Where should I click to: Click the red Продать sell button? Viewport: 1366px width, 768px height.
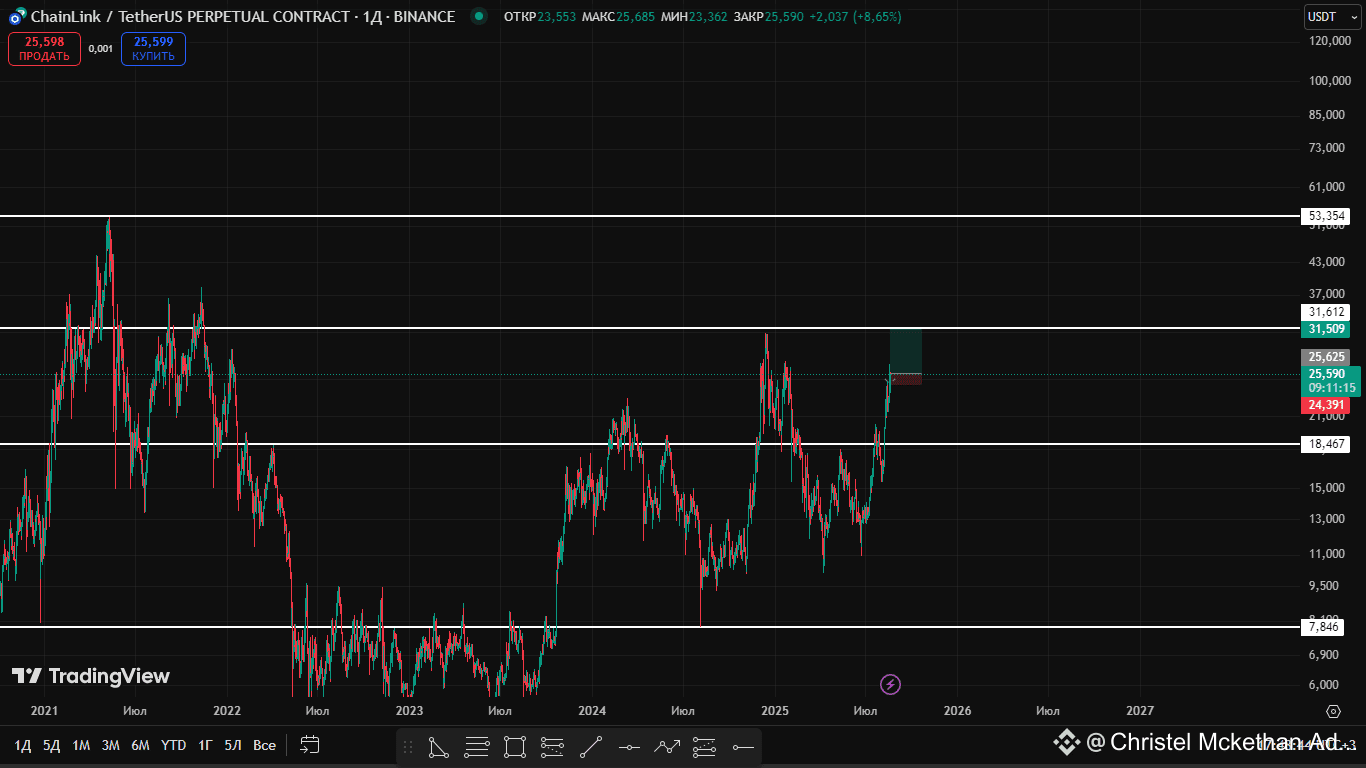pyautogui.click(x=44, y=48)
